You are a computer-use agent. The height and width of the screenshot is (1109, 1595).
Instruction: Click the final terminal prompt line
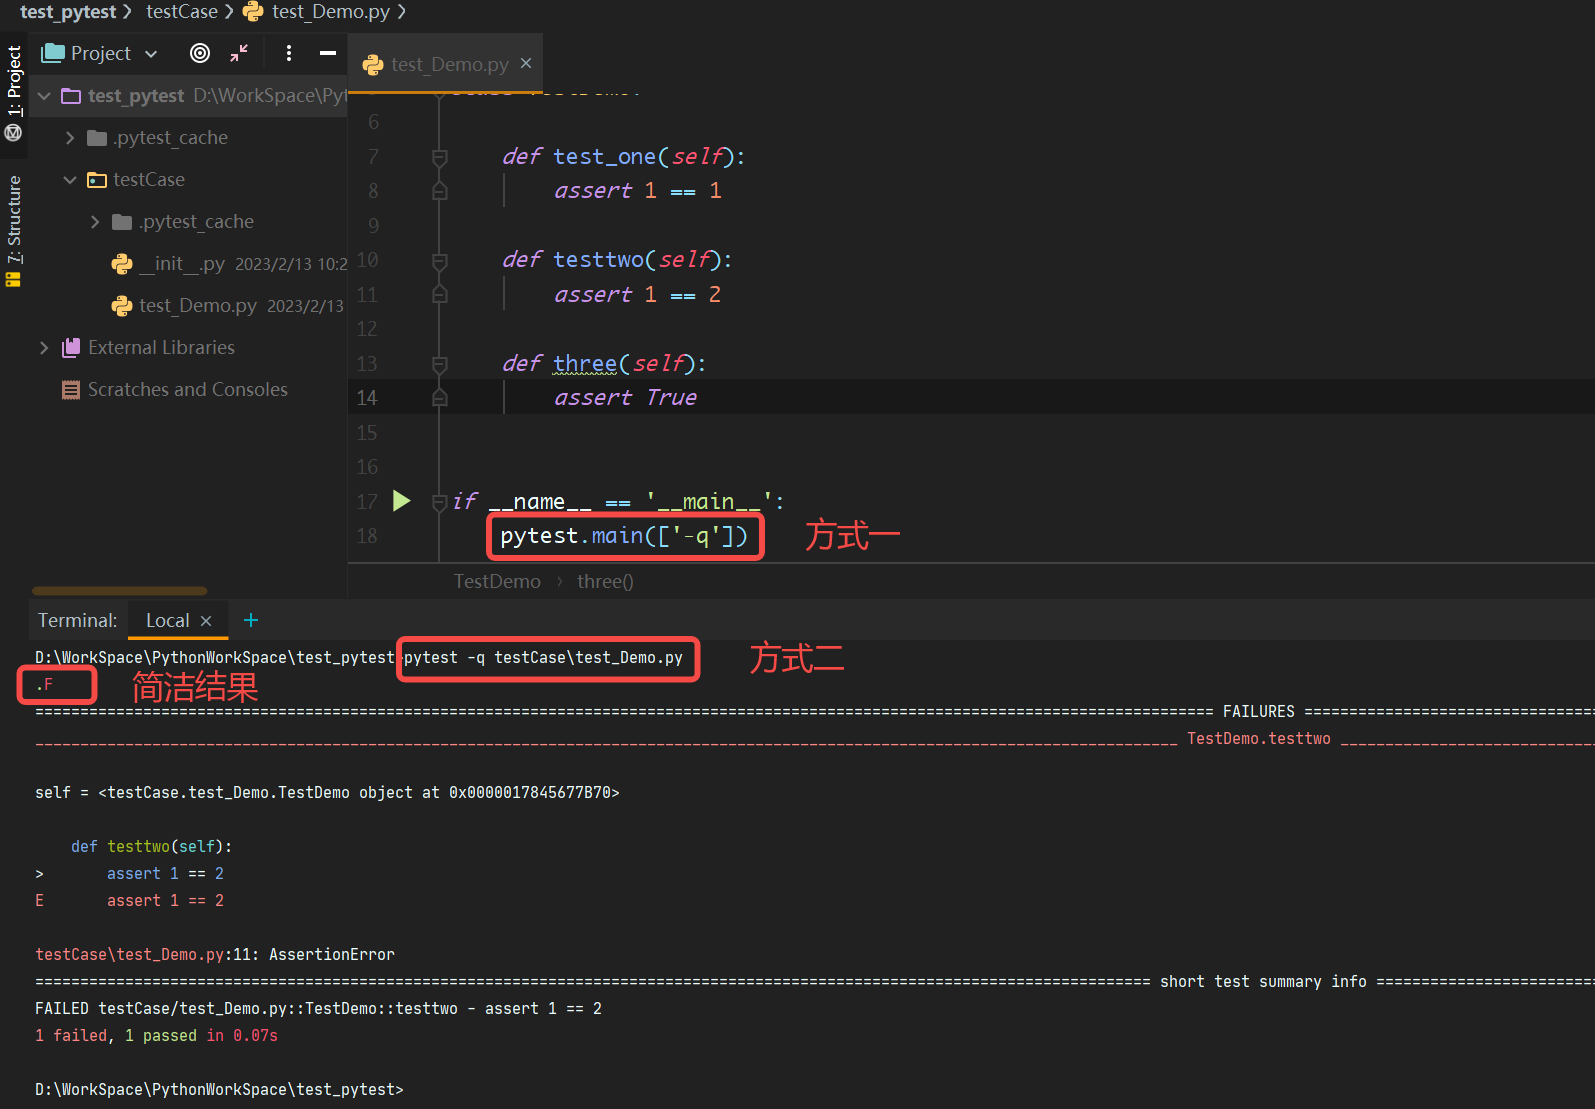pyautogui.click(x=219, y=1090)
